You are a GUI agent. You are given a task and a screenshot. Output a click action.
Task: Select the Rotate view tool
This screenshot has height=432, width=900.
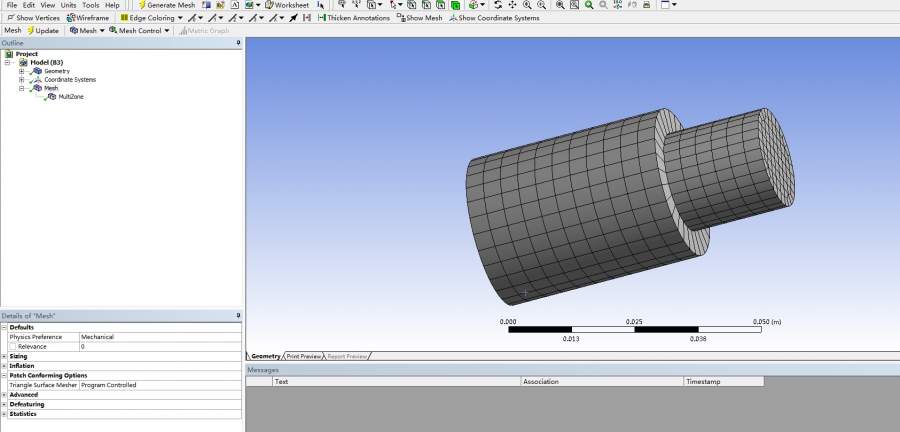[x=497, y=5]
